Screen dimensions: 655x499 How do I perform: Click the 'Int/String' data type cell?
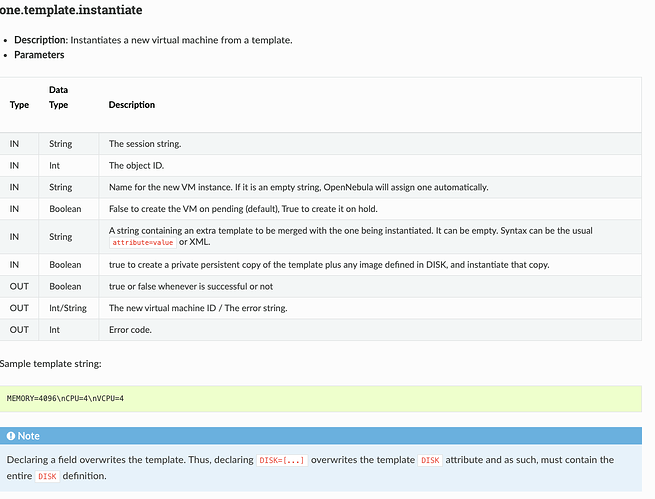point(68,309)
